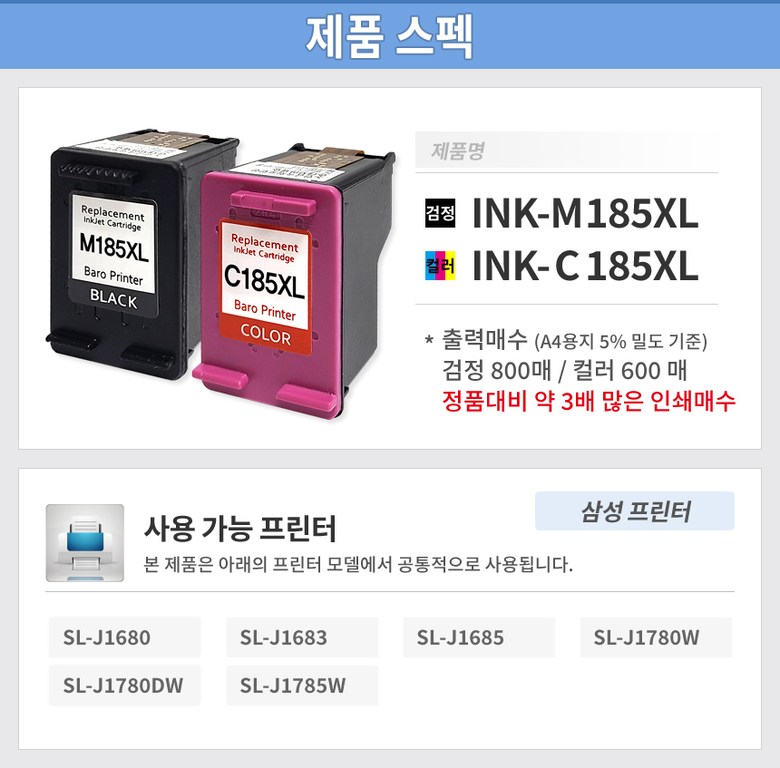Choose the SL-J1680 printer model
Image resolution: width=780 pixels, height=768 pixels.
[124, 637]
